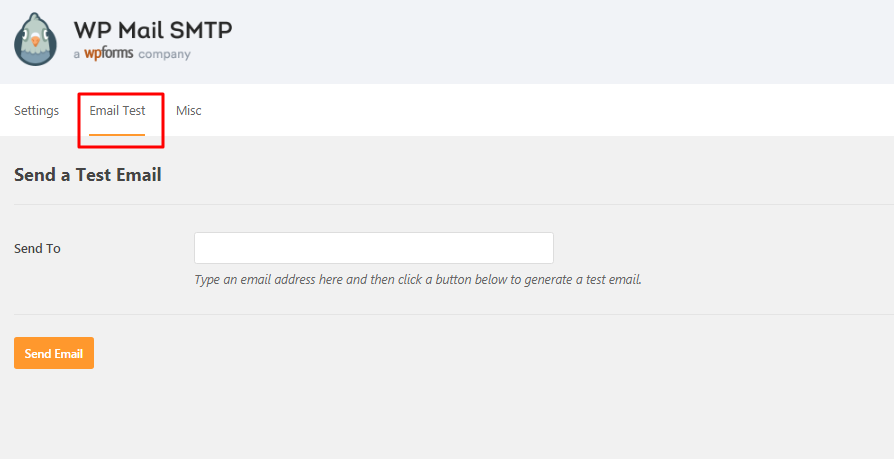Click the WP Mail SMTP title text

[x=153, y=29]
